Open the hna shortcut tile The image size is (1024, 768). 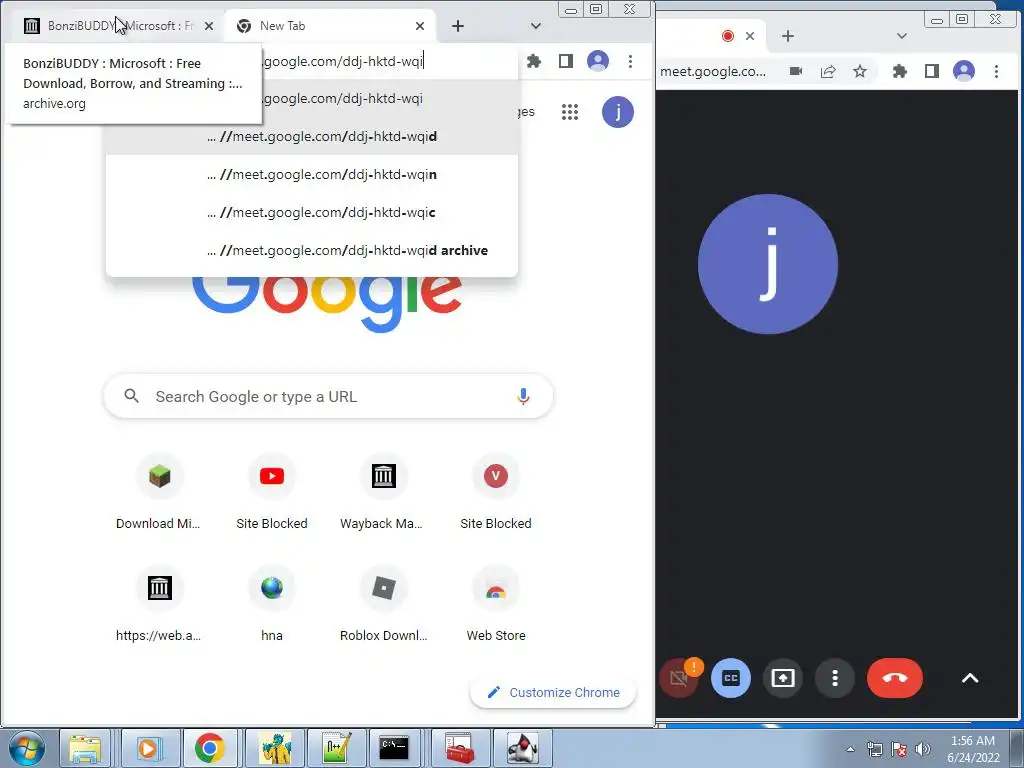[x=272, y=604]
